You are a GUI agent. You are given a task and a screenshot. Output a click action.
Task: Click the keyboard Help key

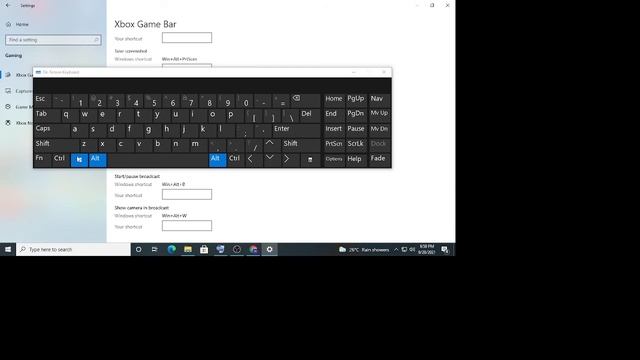(356, 160)
